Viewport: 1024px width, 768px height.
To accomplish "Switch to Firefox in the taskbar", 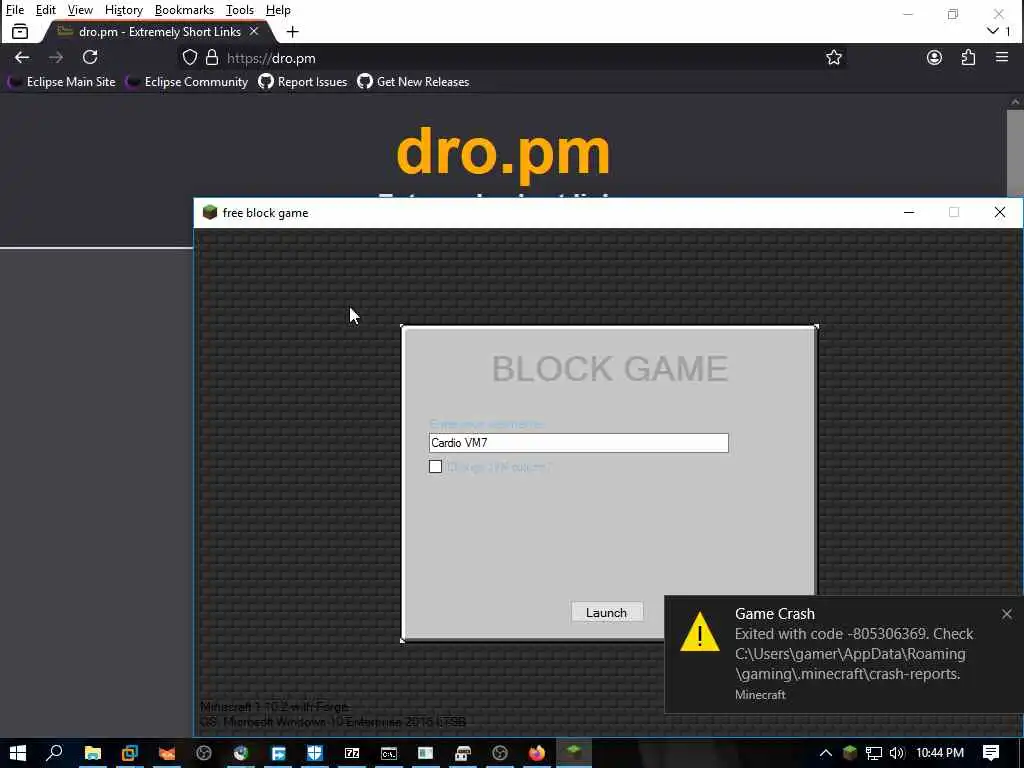I will 537,753.
